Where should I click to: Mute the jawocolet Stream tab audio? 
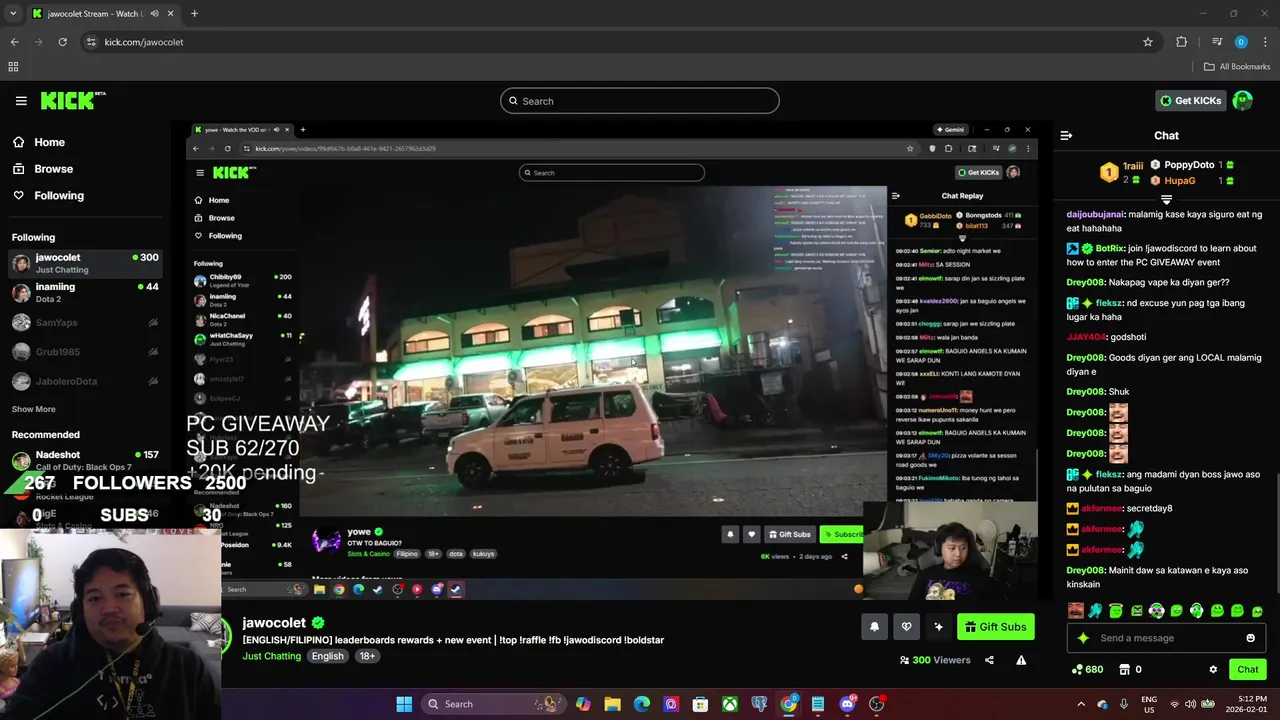154,13
